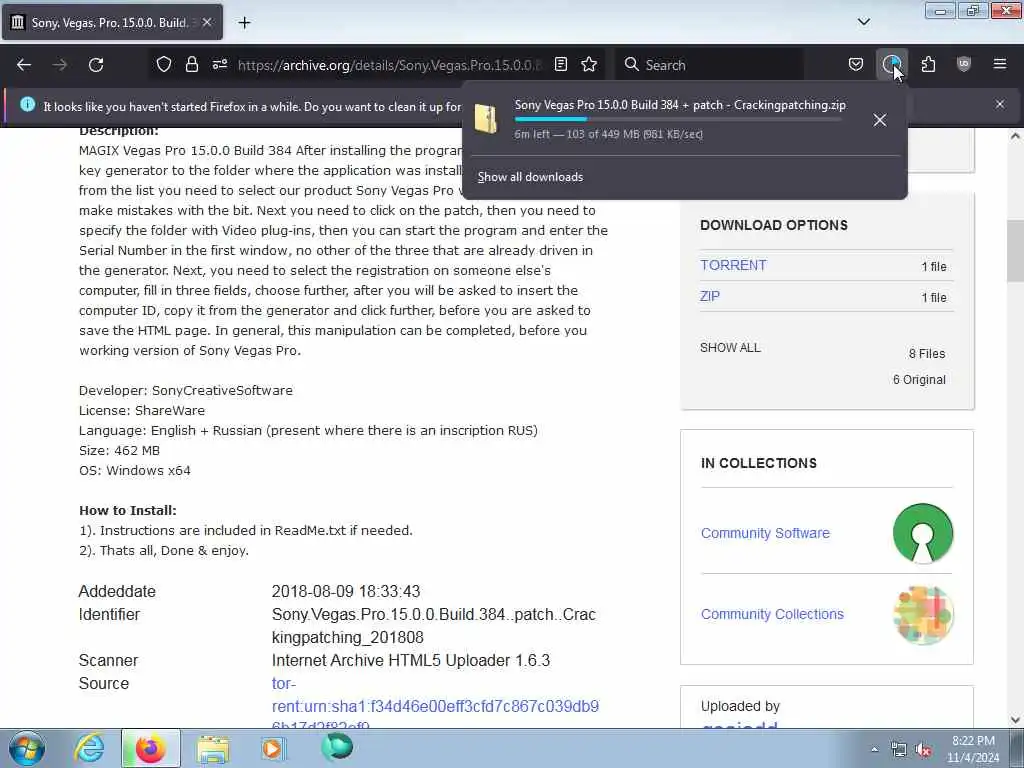Open the extensions puzzle icon
This screenshot has width=1024, height=768.
(x=928, y=65)
